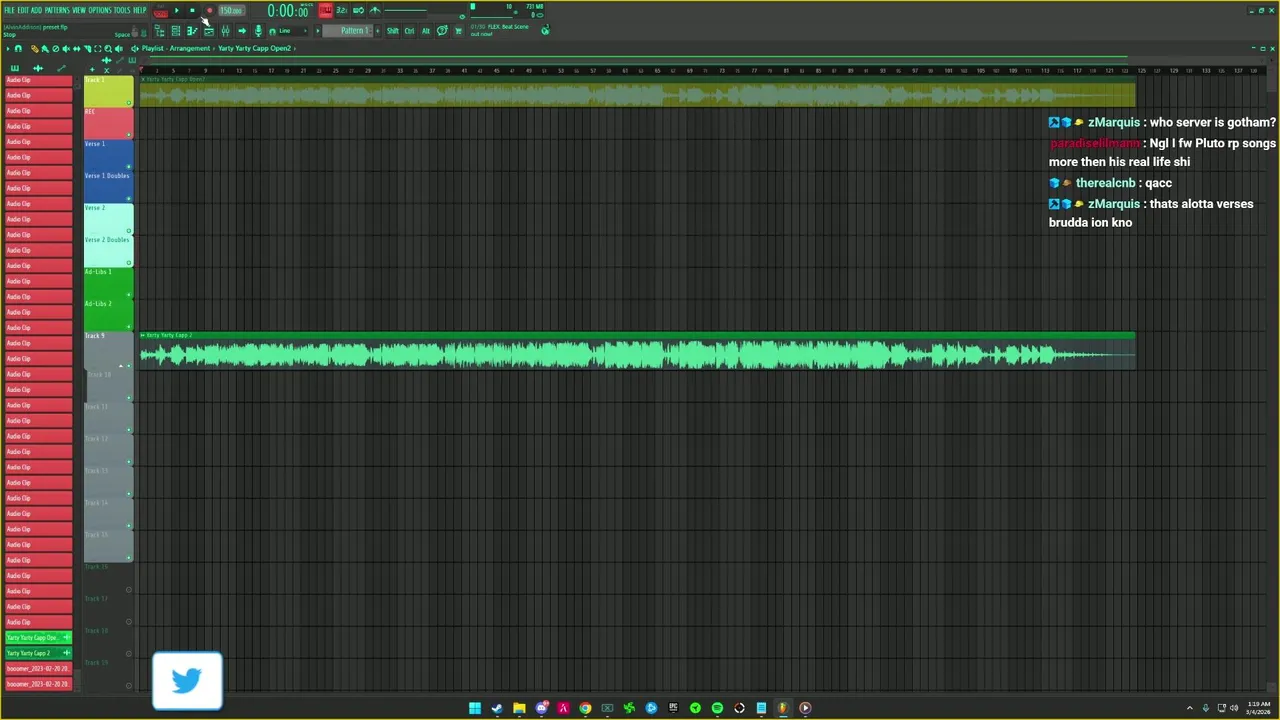Screen dimensions: 1280x720
Task: Click the playlist magnet snap icon
Action: tap(18, 48)
